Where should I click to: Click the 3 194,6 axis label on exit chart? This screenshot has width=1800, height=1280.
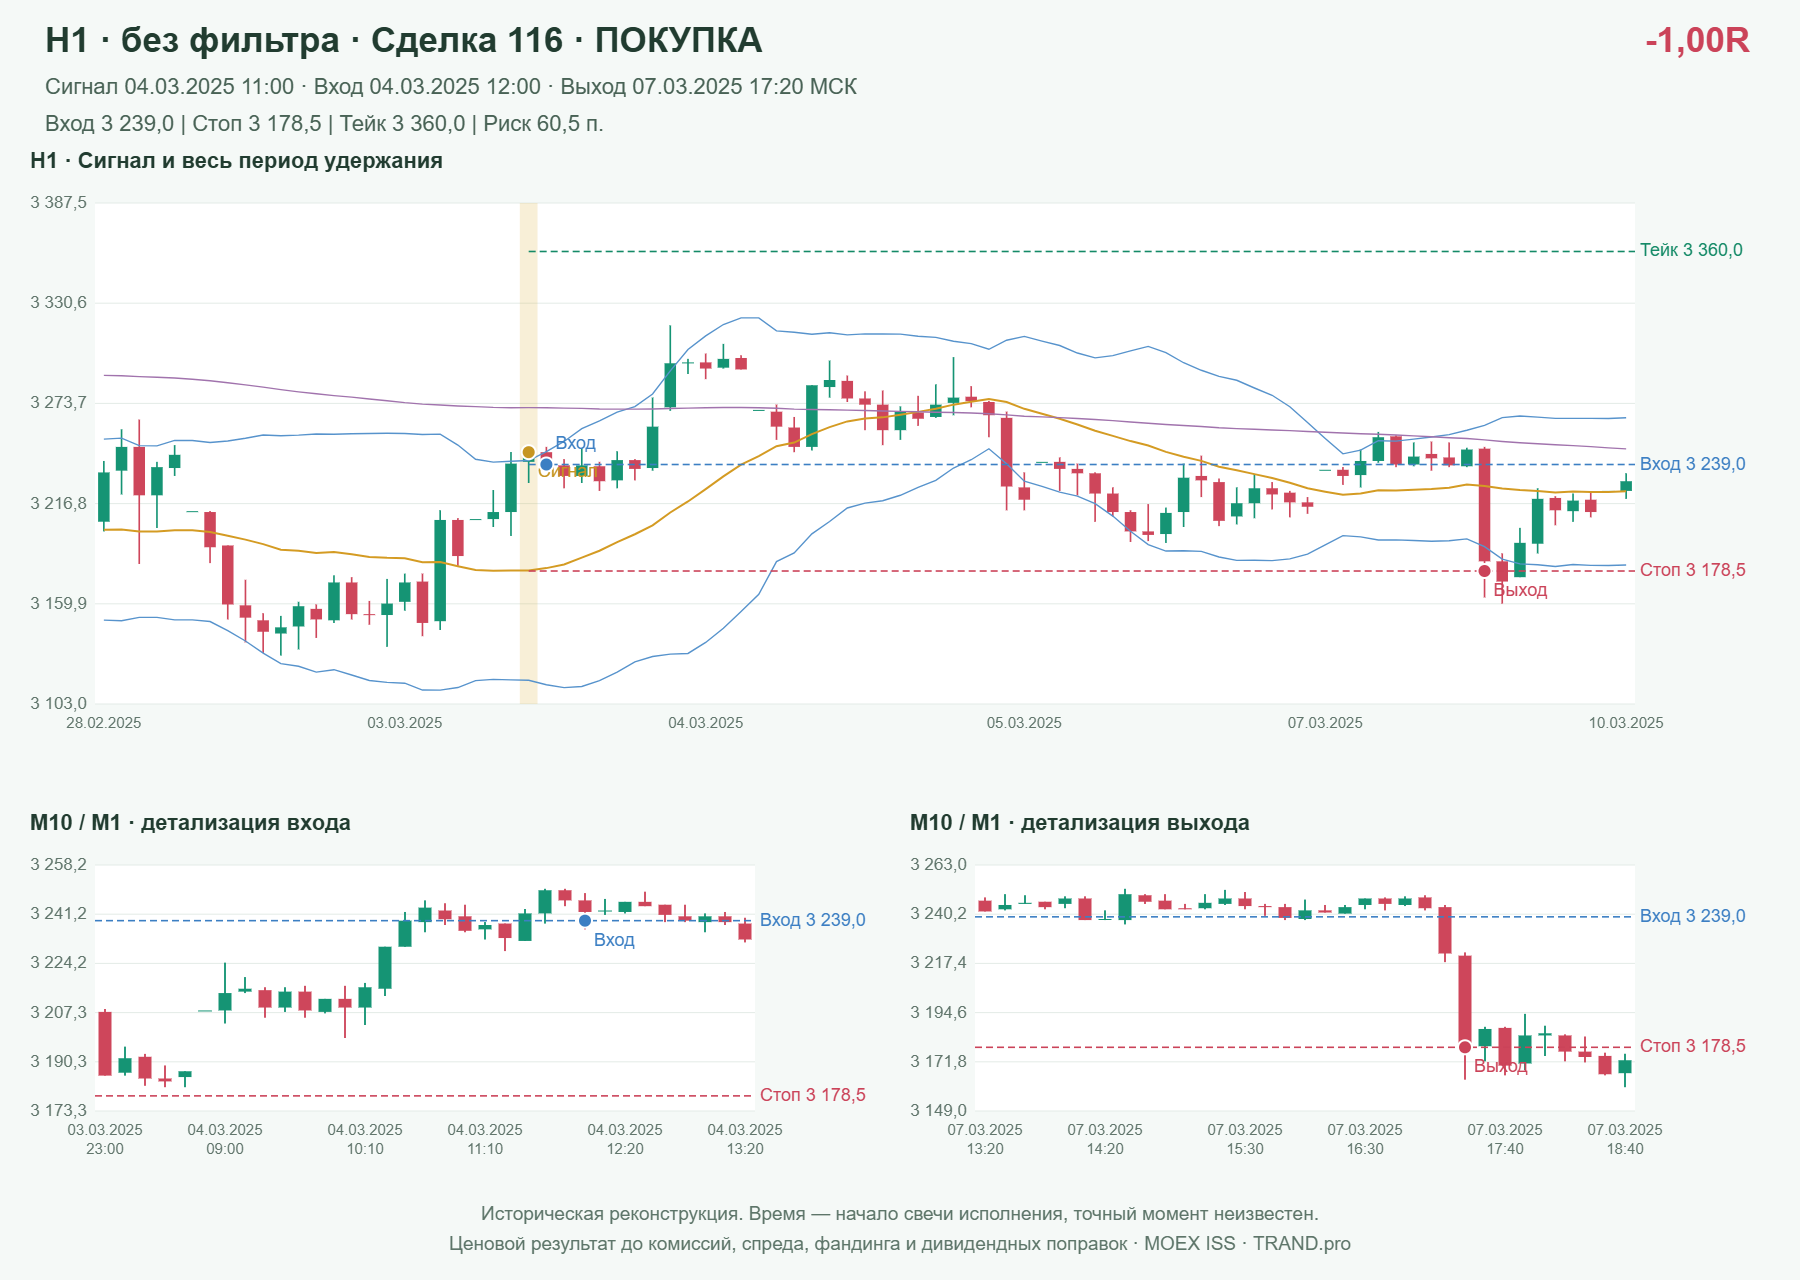pos(939,1013)
